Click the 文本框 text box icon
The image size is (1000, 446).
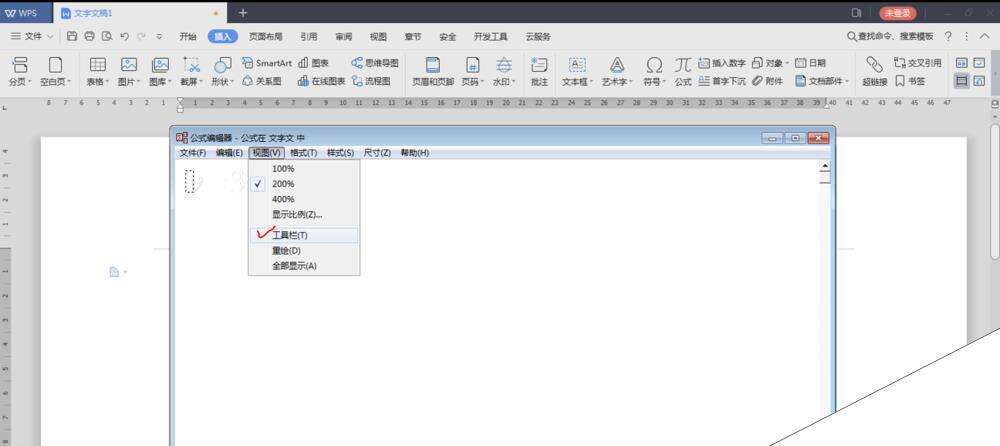click(x=577, y=64)
